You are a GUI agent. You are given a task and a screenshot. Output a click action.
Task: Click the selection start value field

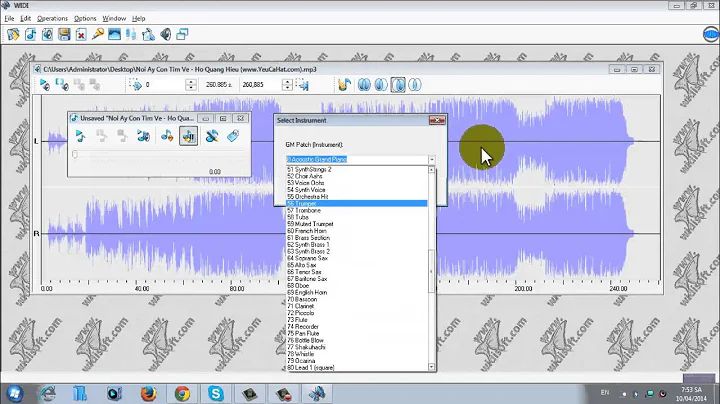[x=164, y=84]
